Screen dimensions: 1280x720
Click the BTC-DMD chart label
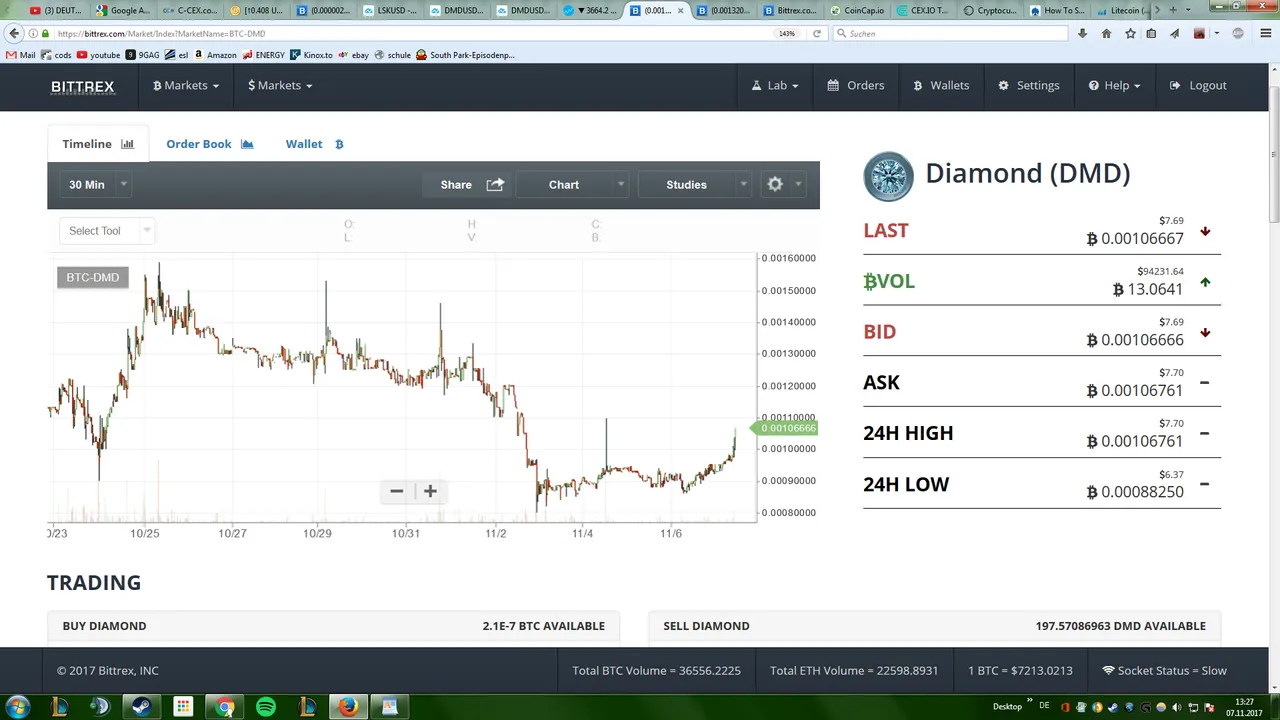tap(93, 277)
